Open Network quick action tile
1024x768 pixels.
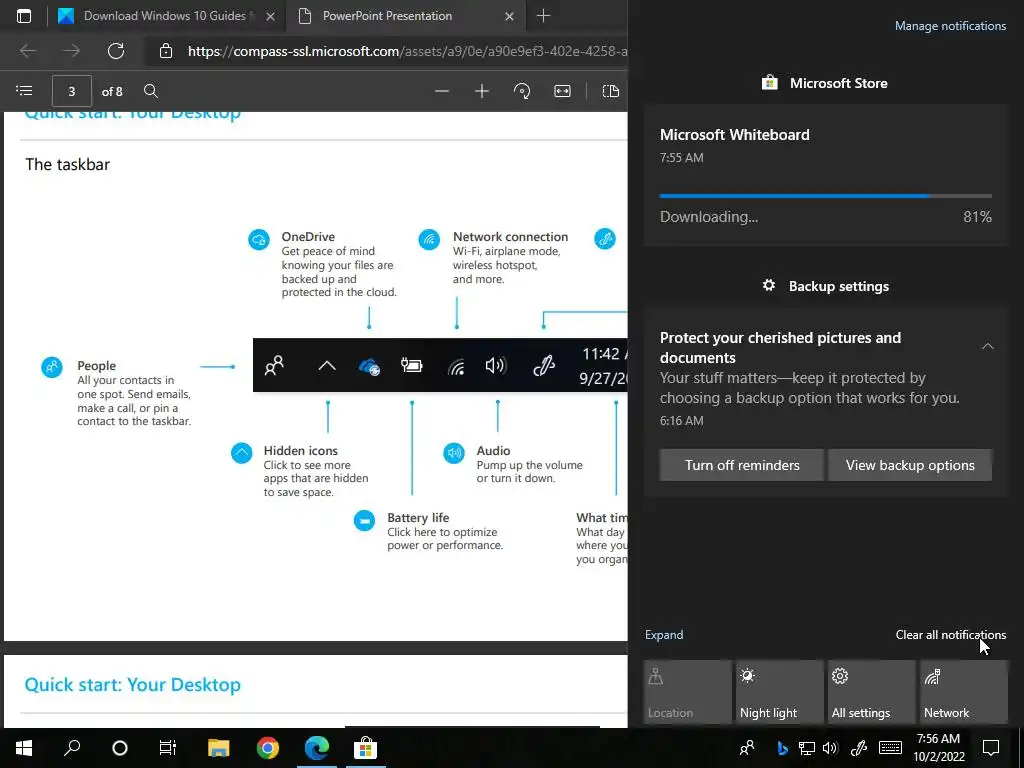click(x=963, y=692)
